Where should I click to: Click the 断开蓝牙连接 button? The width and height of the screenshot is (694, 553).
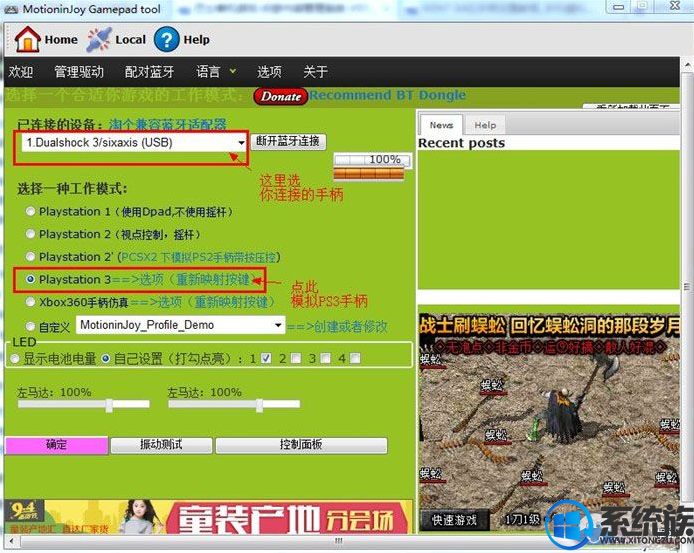click(288, 141)
